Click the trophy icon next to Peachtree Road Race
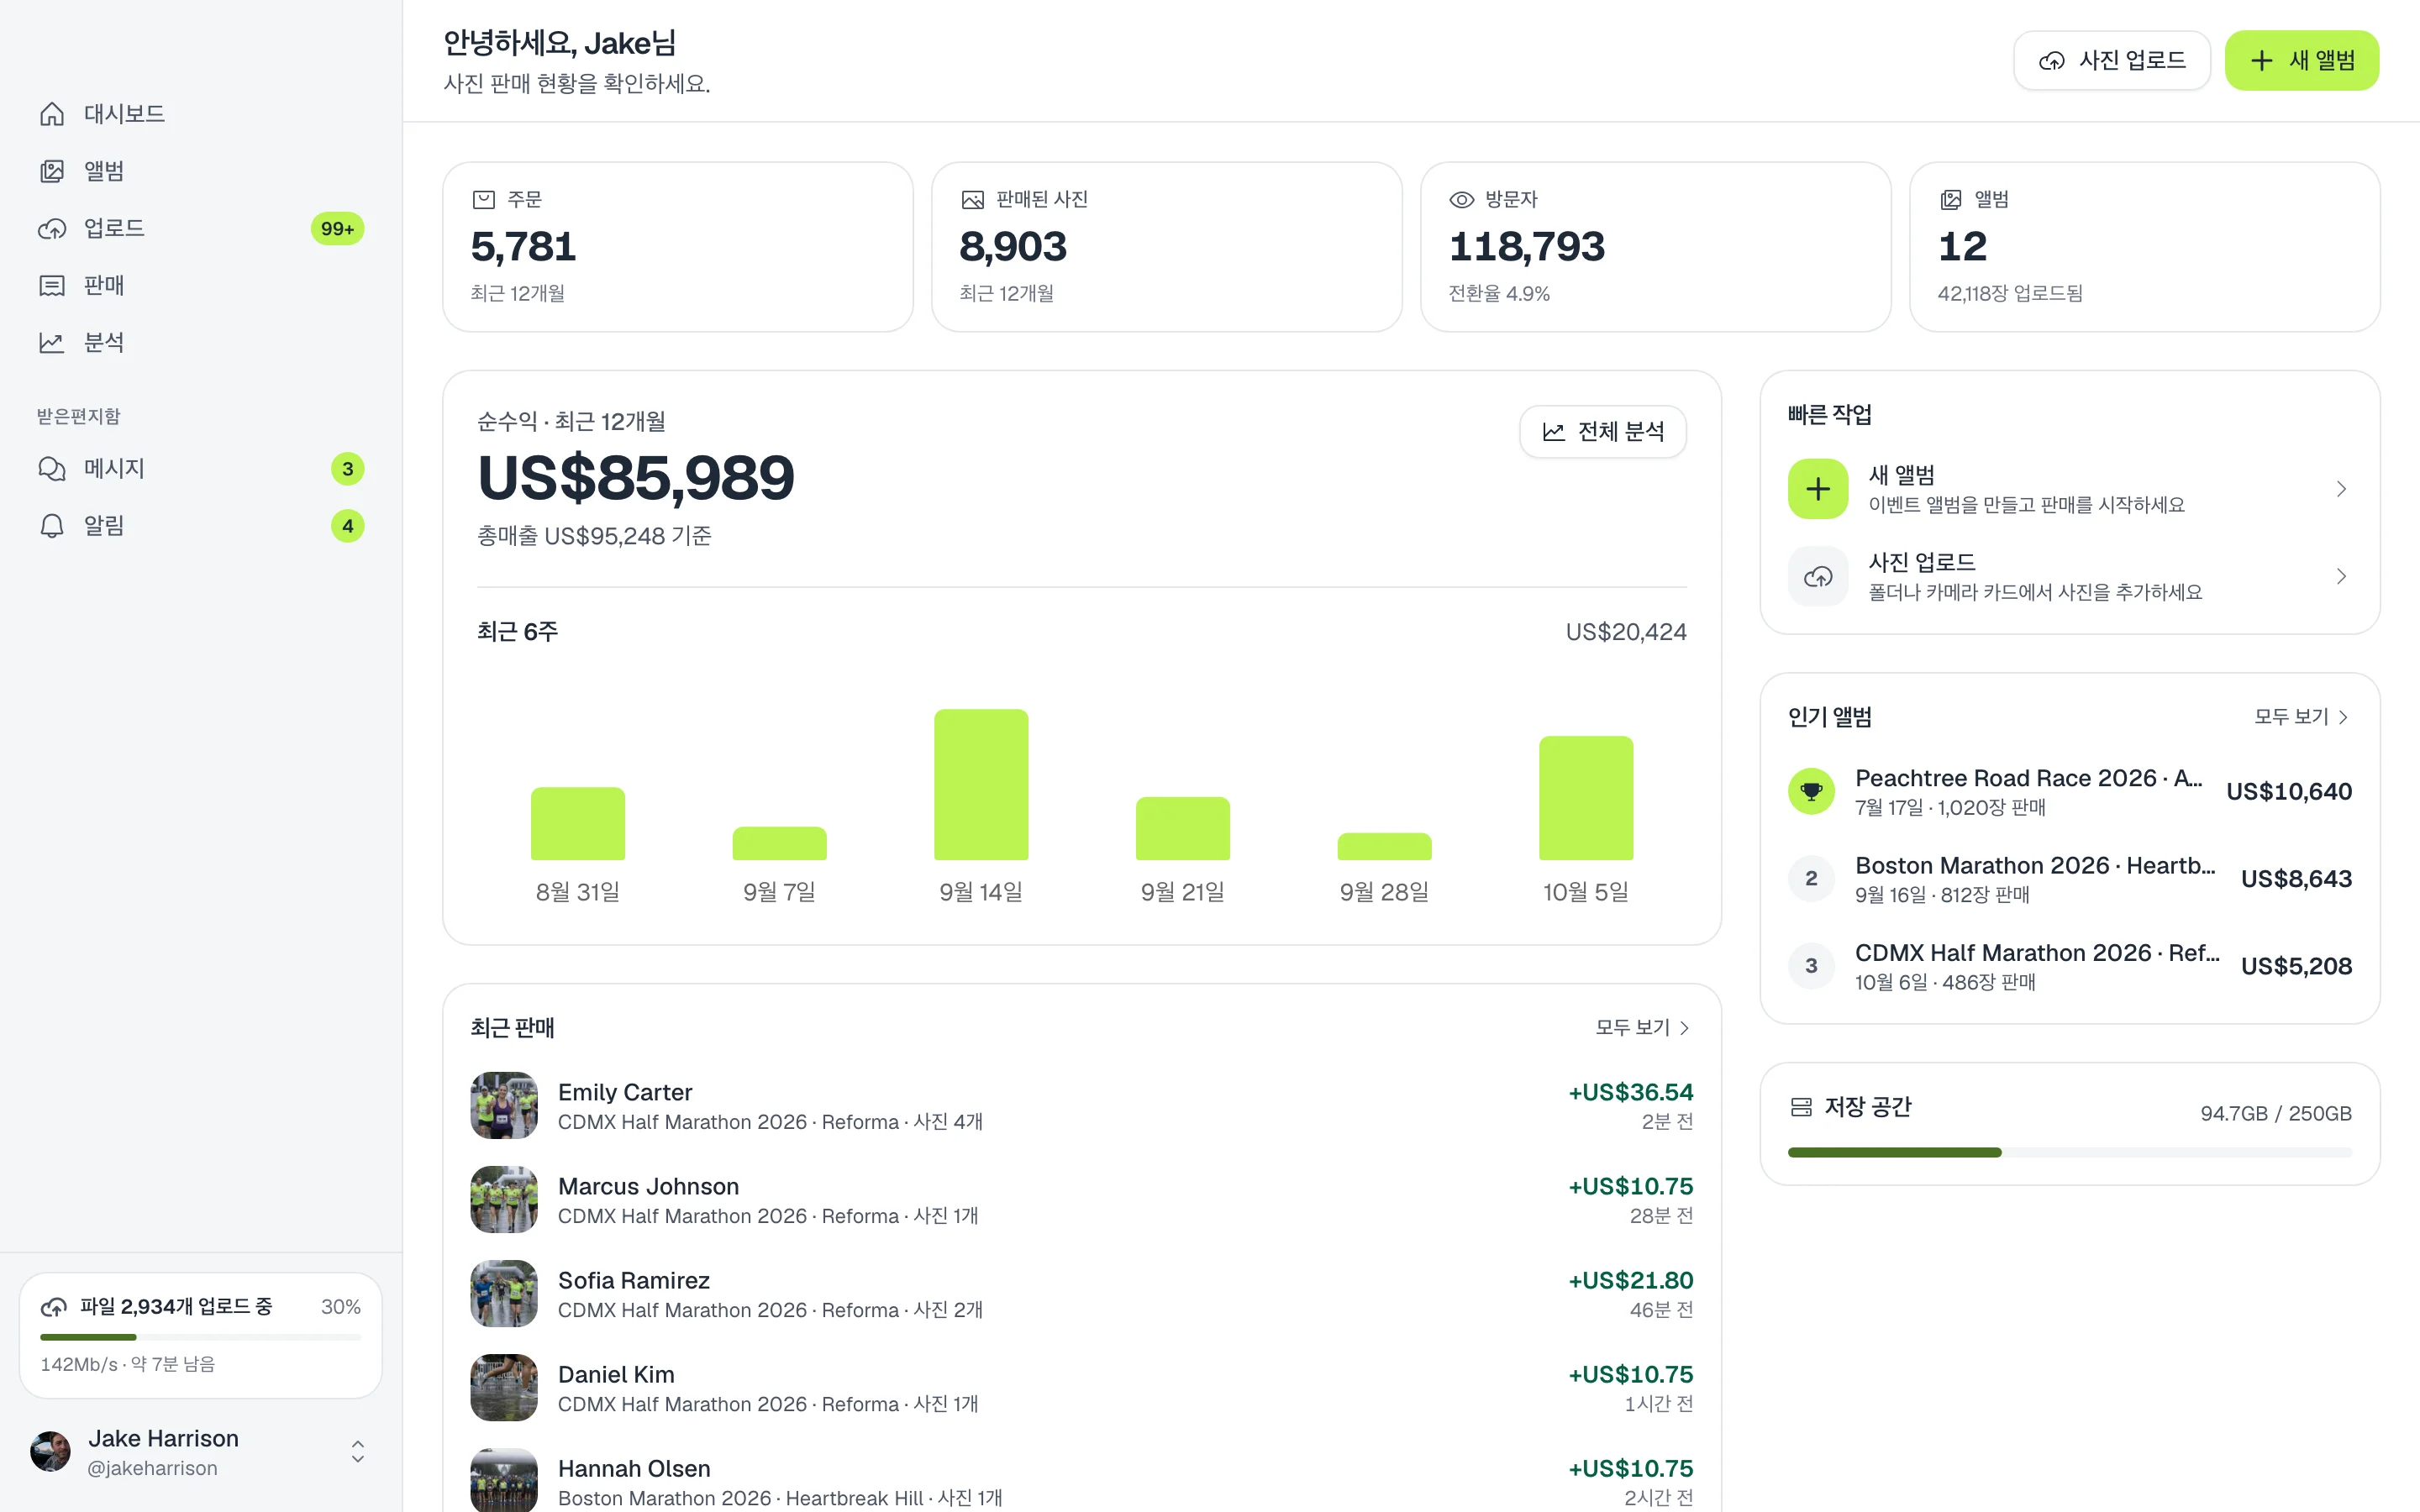 [1811, 791]
